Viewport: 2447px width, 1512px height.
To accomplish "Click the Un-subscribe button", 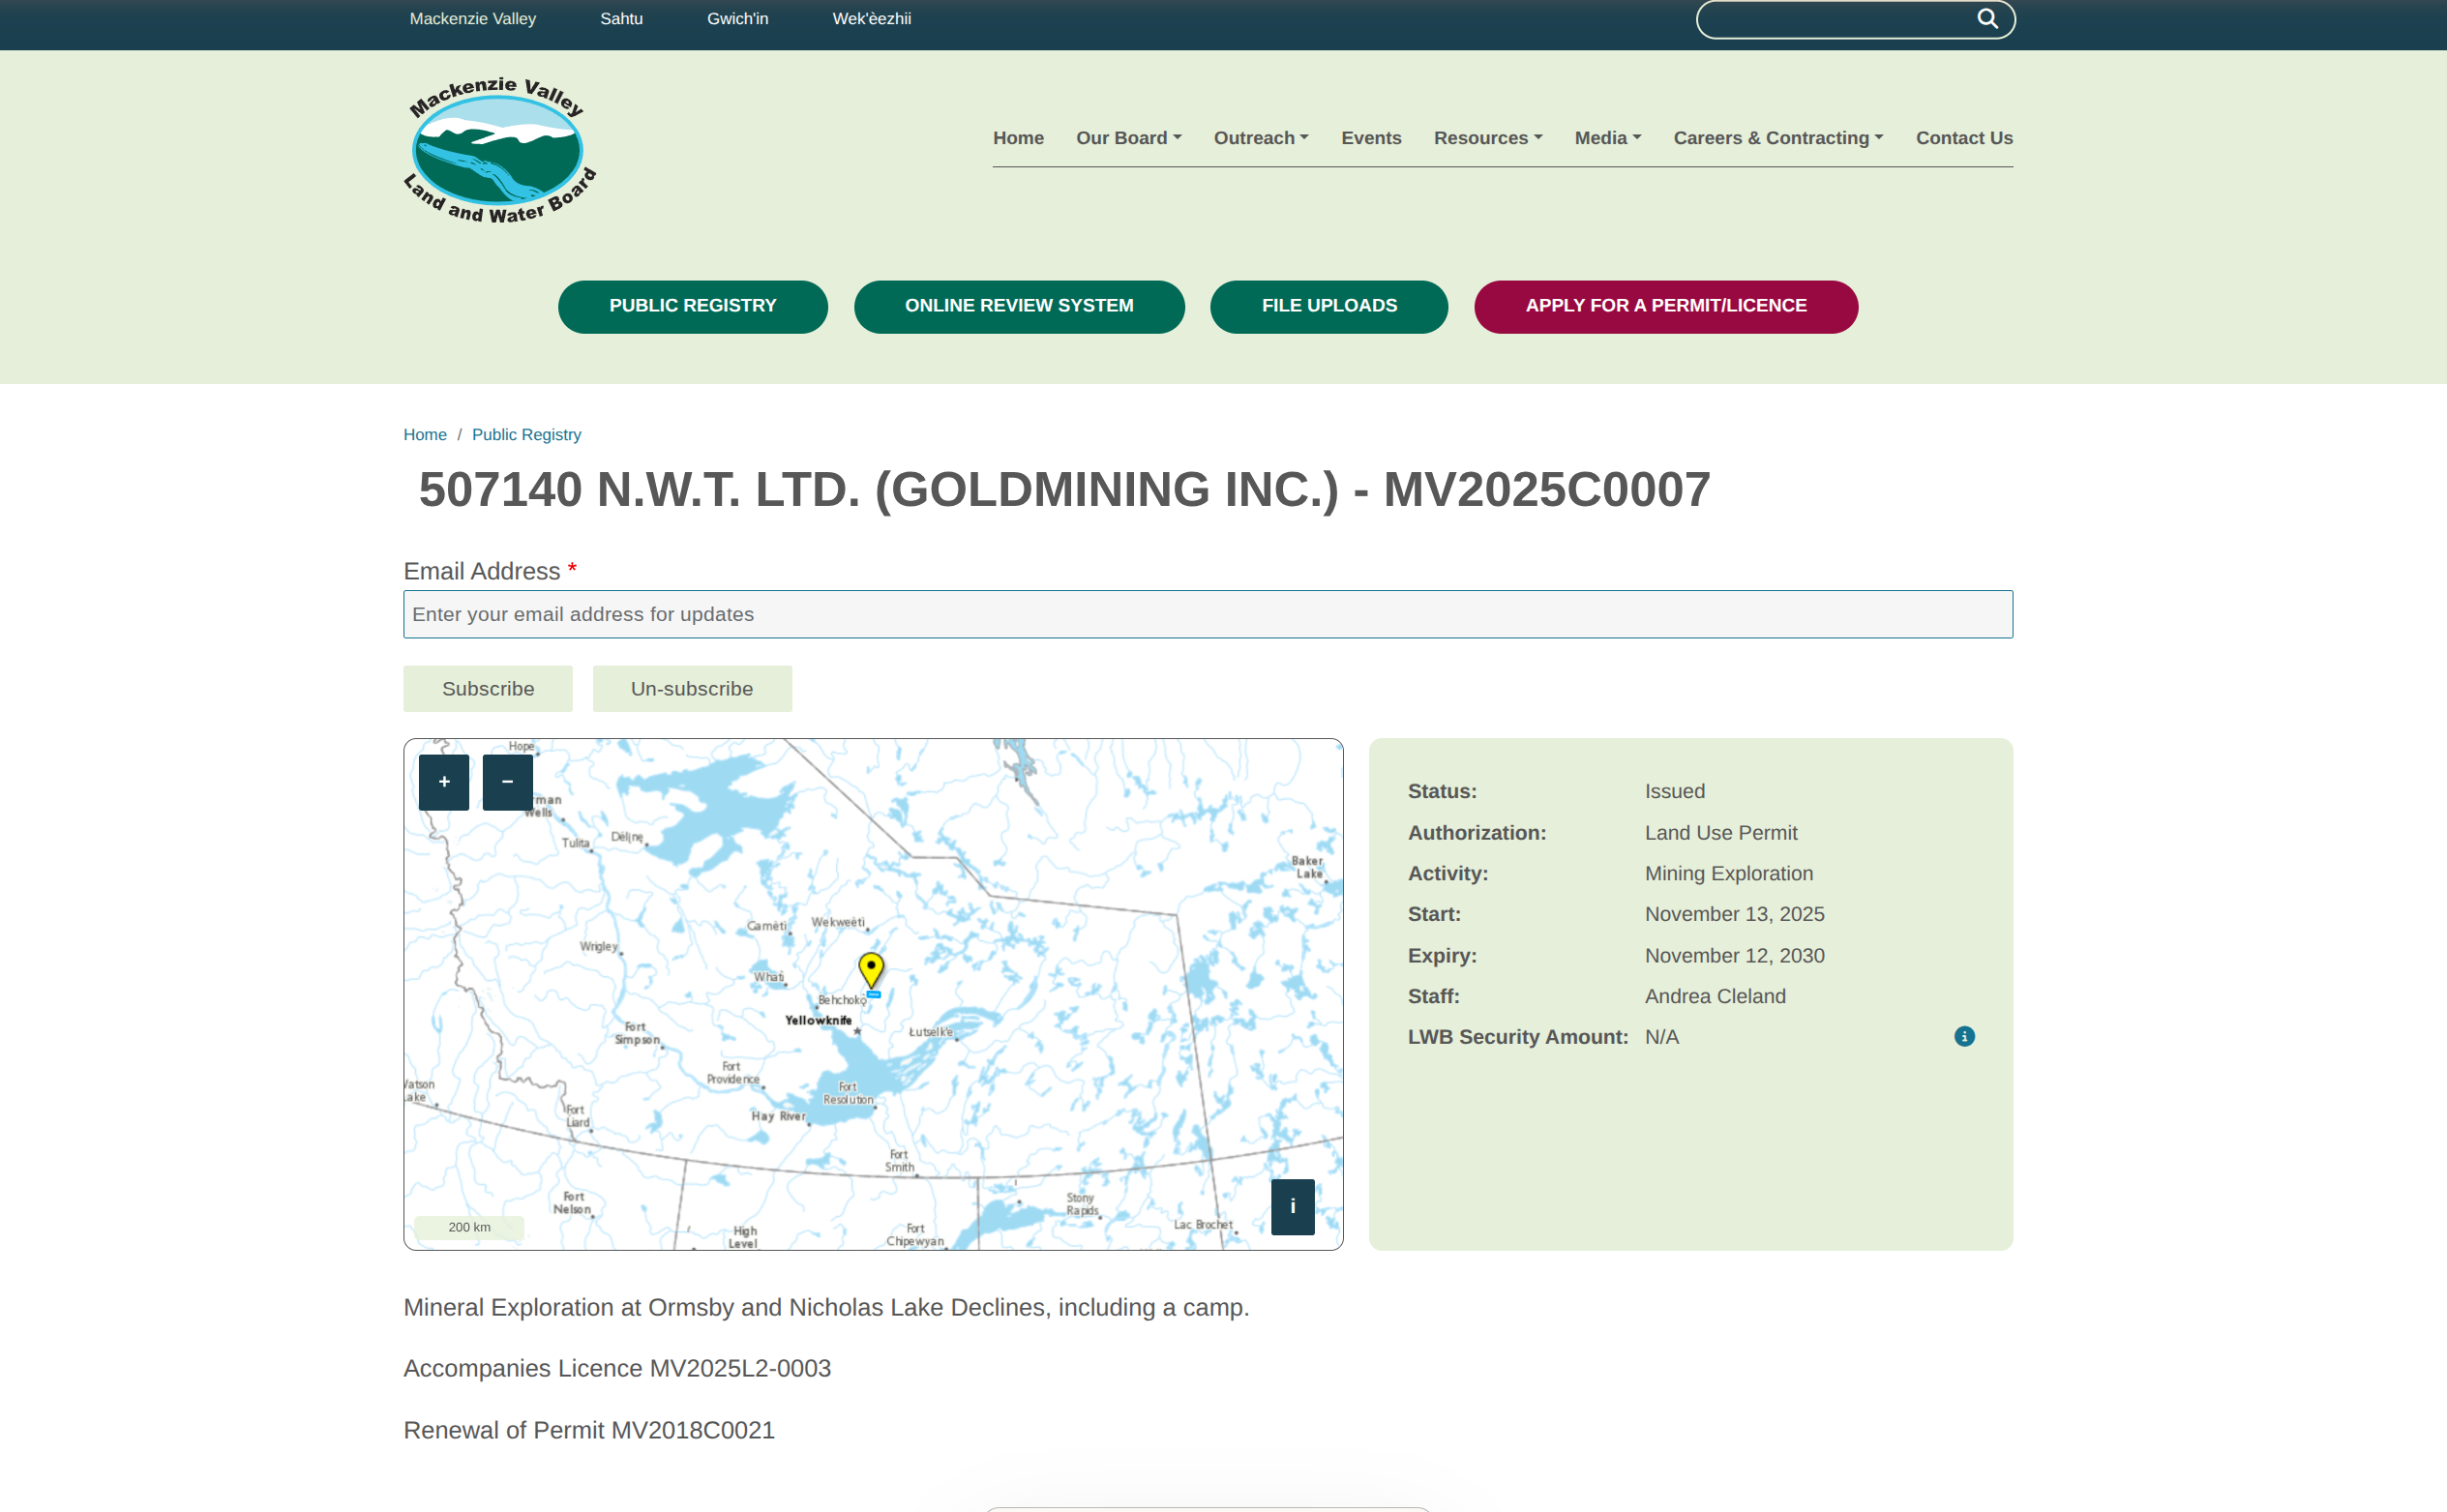I will [692, 689].
